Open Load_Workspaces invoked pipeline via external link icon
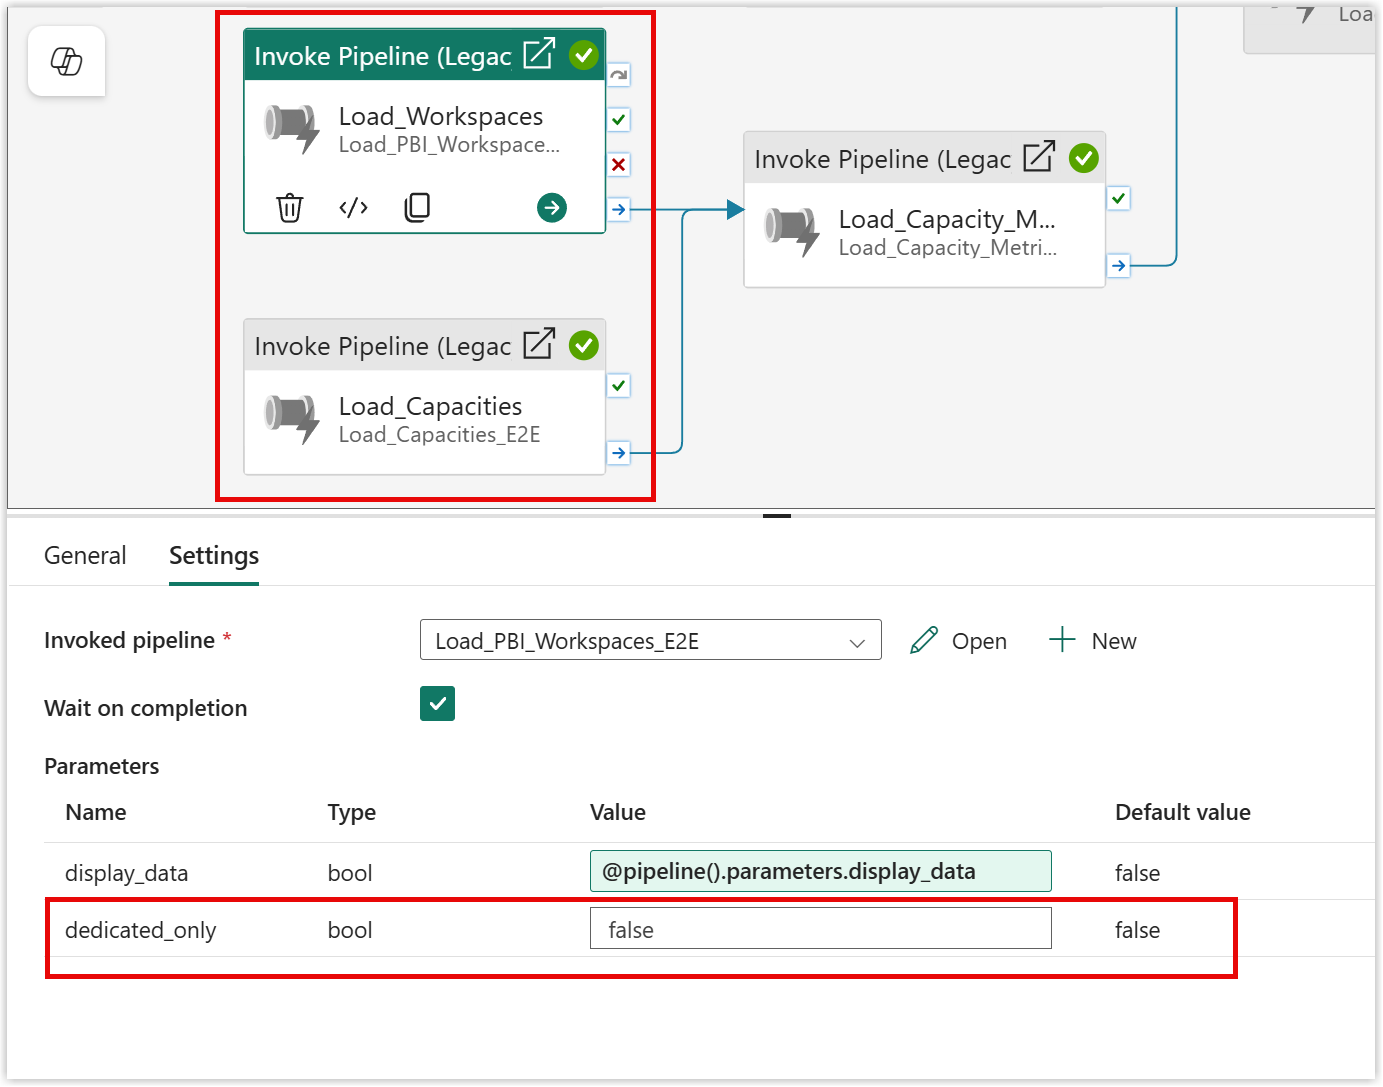The width and height of the screenshot is (1383, 1087). pos(539,54)
